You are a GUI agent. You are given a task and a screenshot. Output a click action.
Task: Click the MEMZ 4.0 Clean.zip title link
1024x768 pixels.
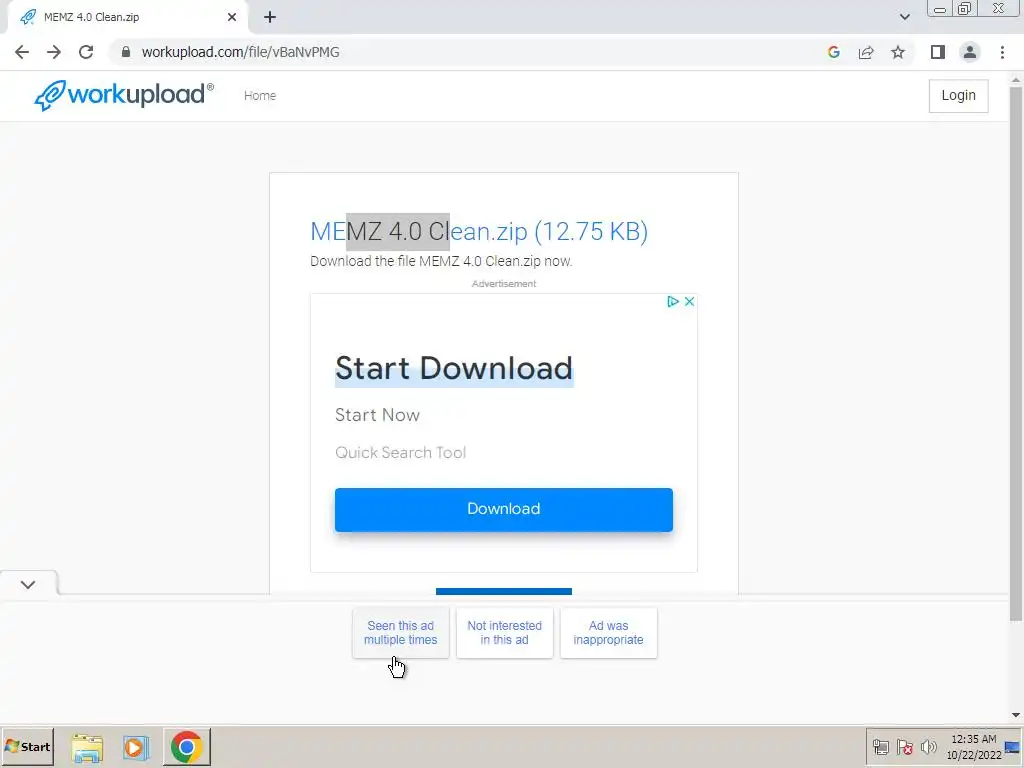479,232
